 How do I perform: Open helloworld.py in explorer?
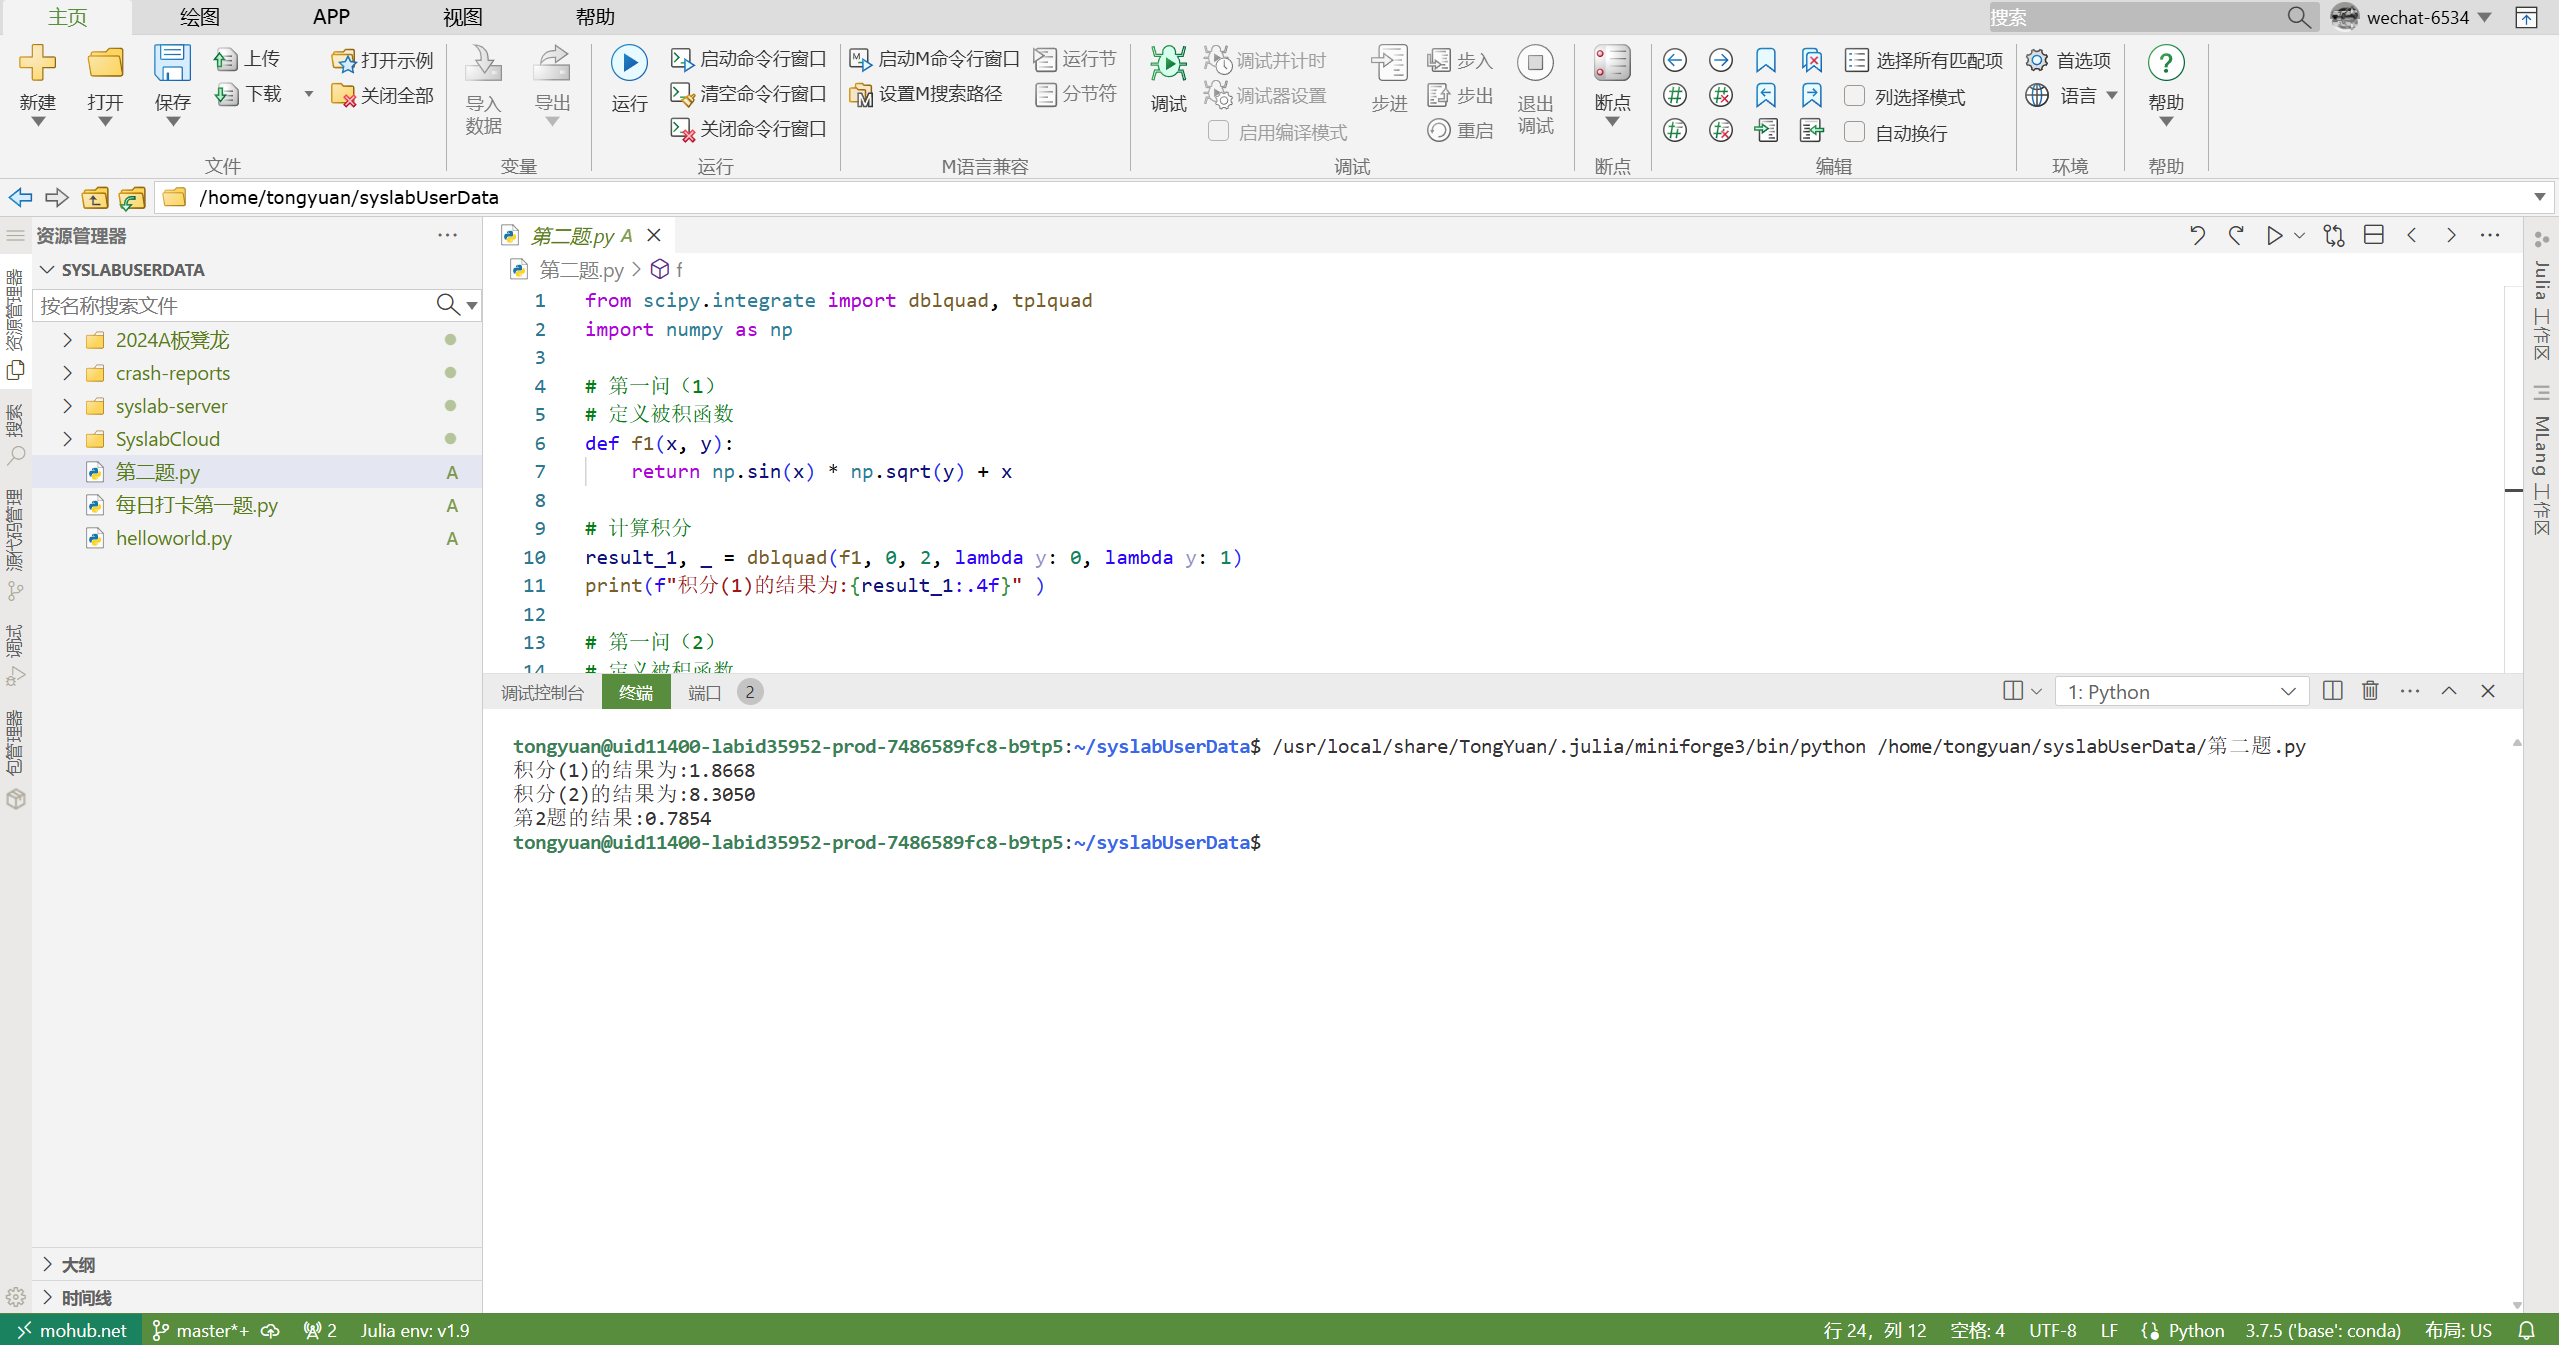tap(174, 538)
